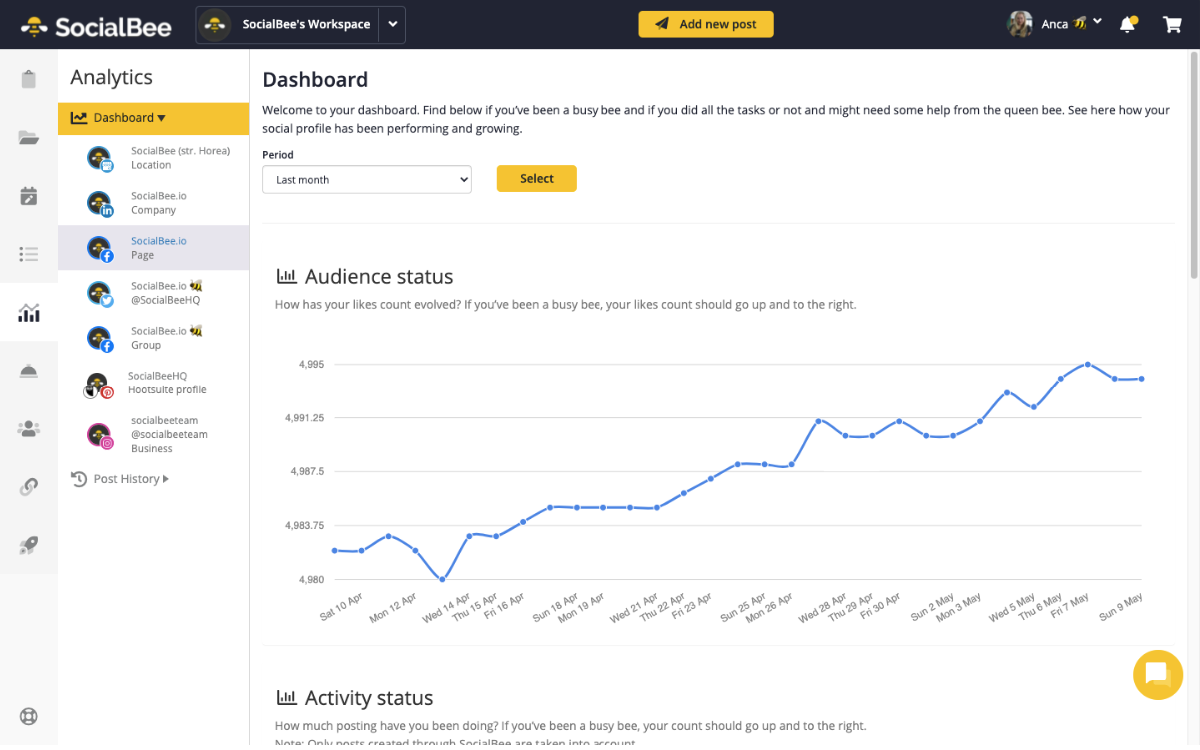Select SocialBeeHQ Hootsuite profile
The height and width of the screenshot is (750, 1200).
tap(153, 383)
